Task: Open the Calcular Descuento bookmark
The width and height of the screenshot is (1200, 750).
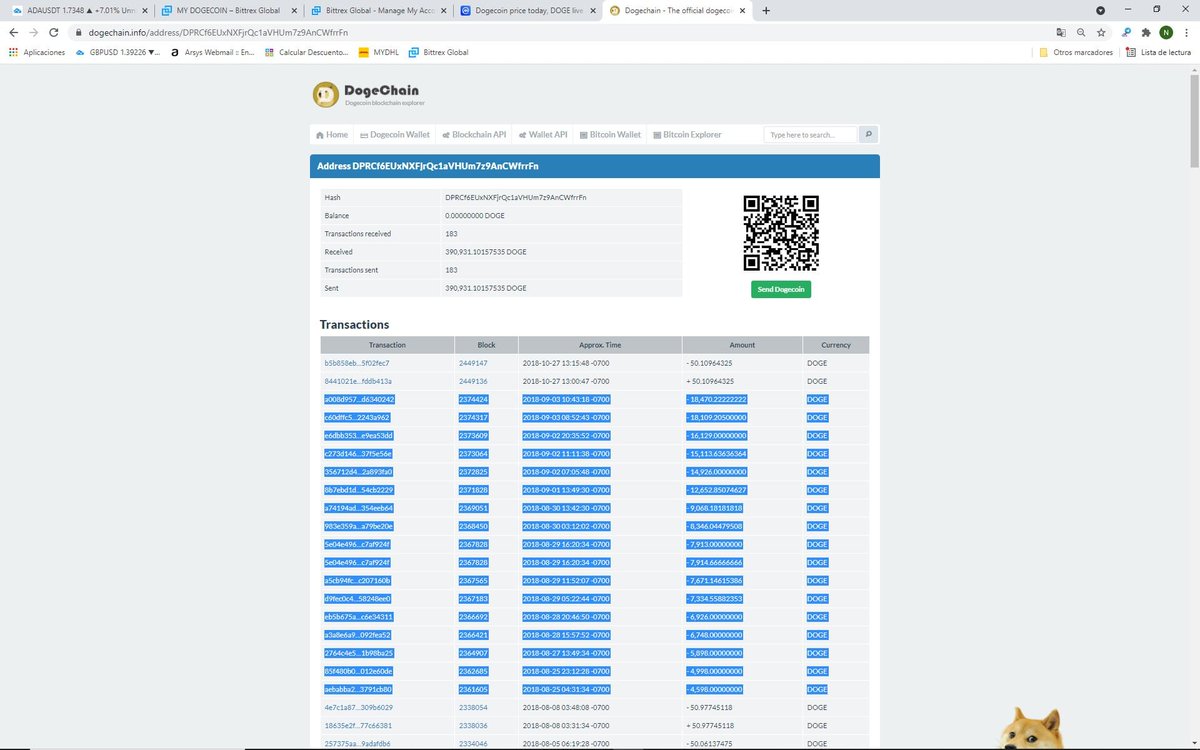Action: (x=306, y=52)
